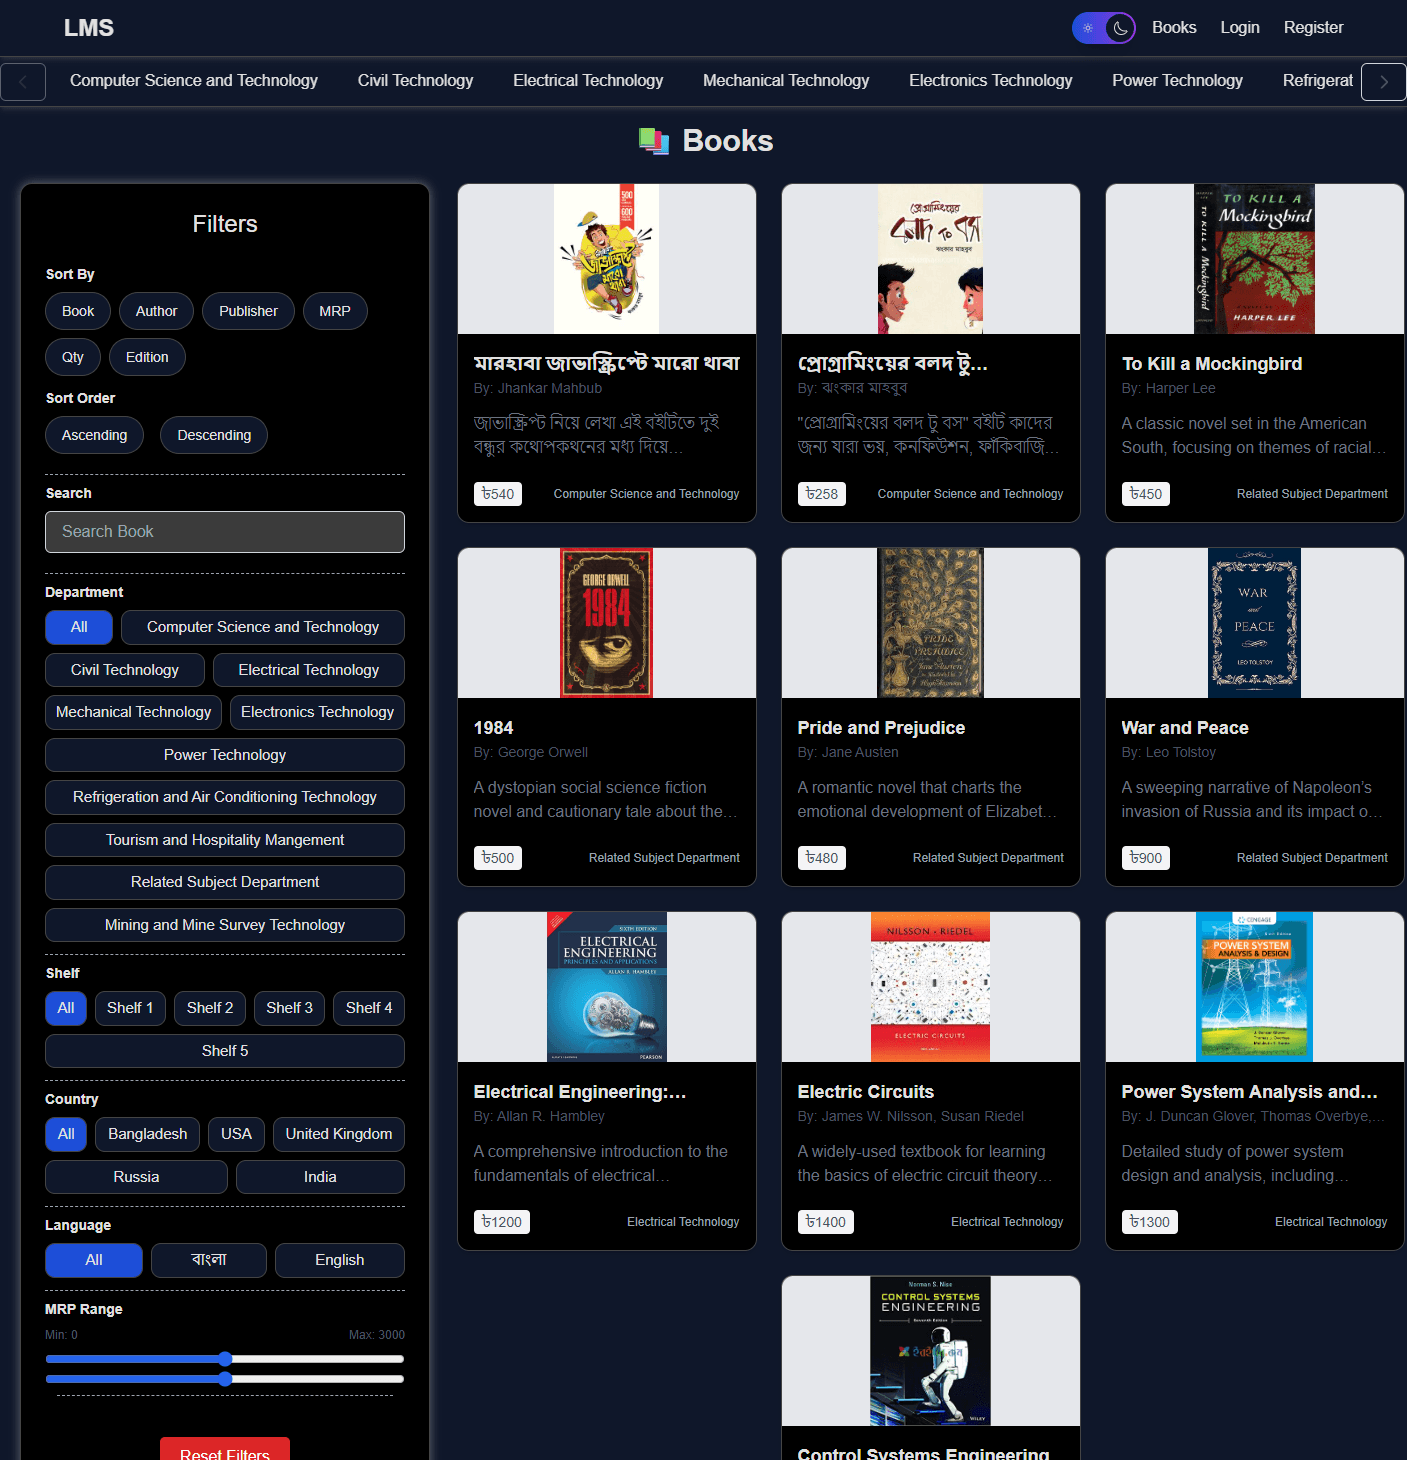
Task: Adjust the MRP Range slider
Action: coord(224,1359)
